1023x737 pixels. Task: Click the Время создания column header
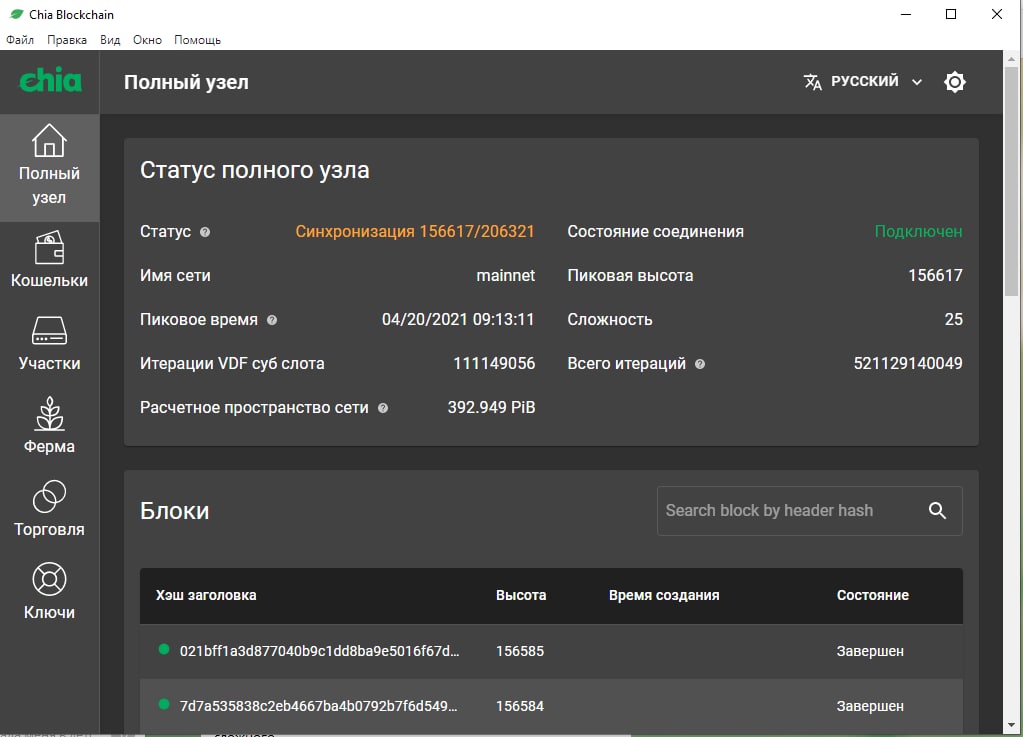coord(664,595)
